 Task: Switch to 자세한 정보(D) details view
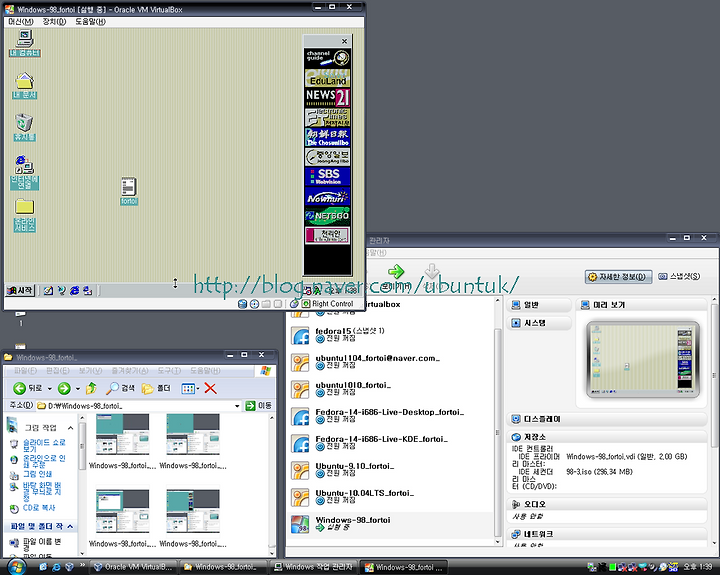618,276
